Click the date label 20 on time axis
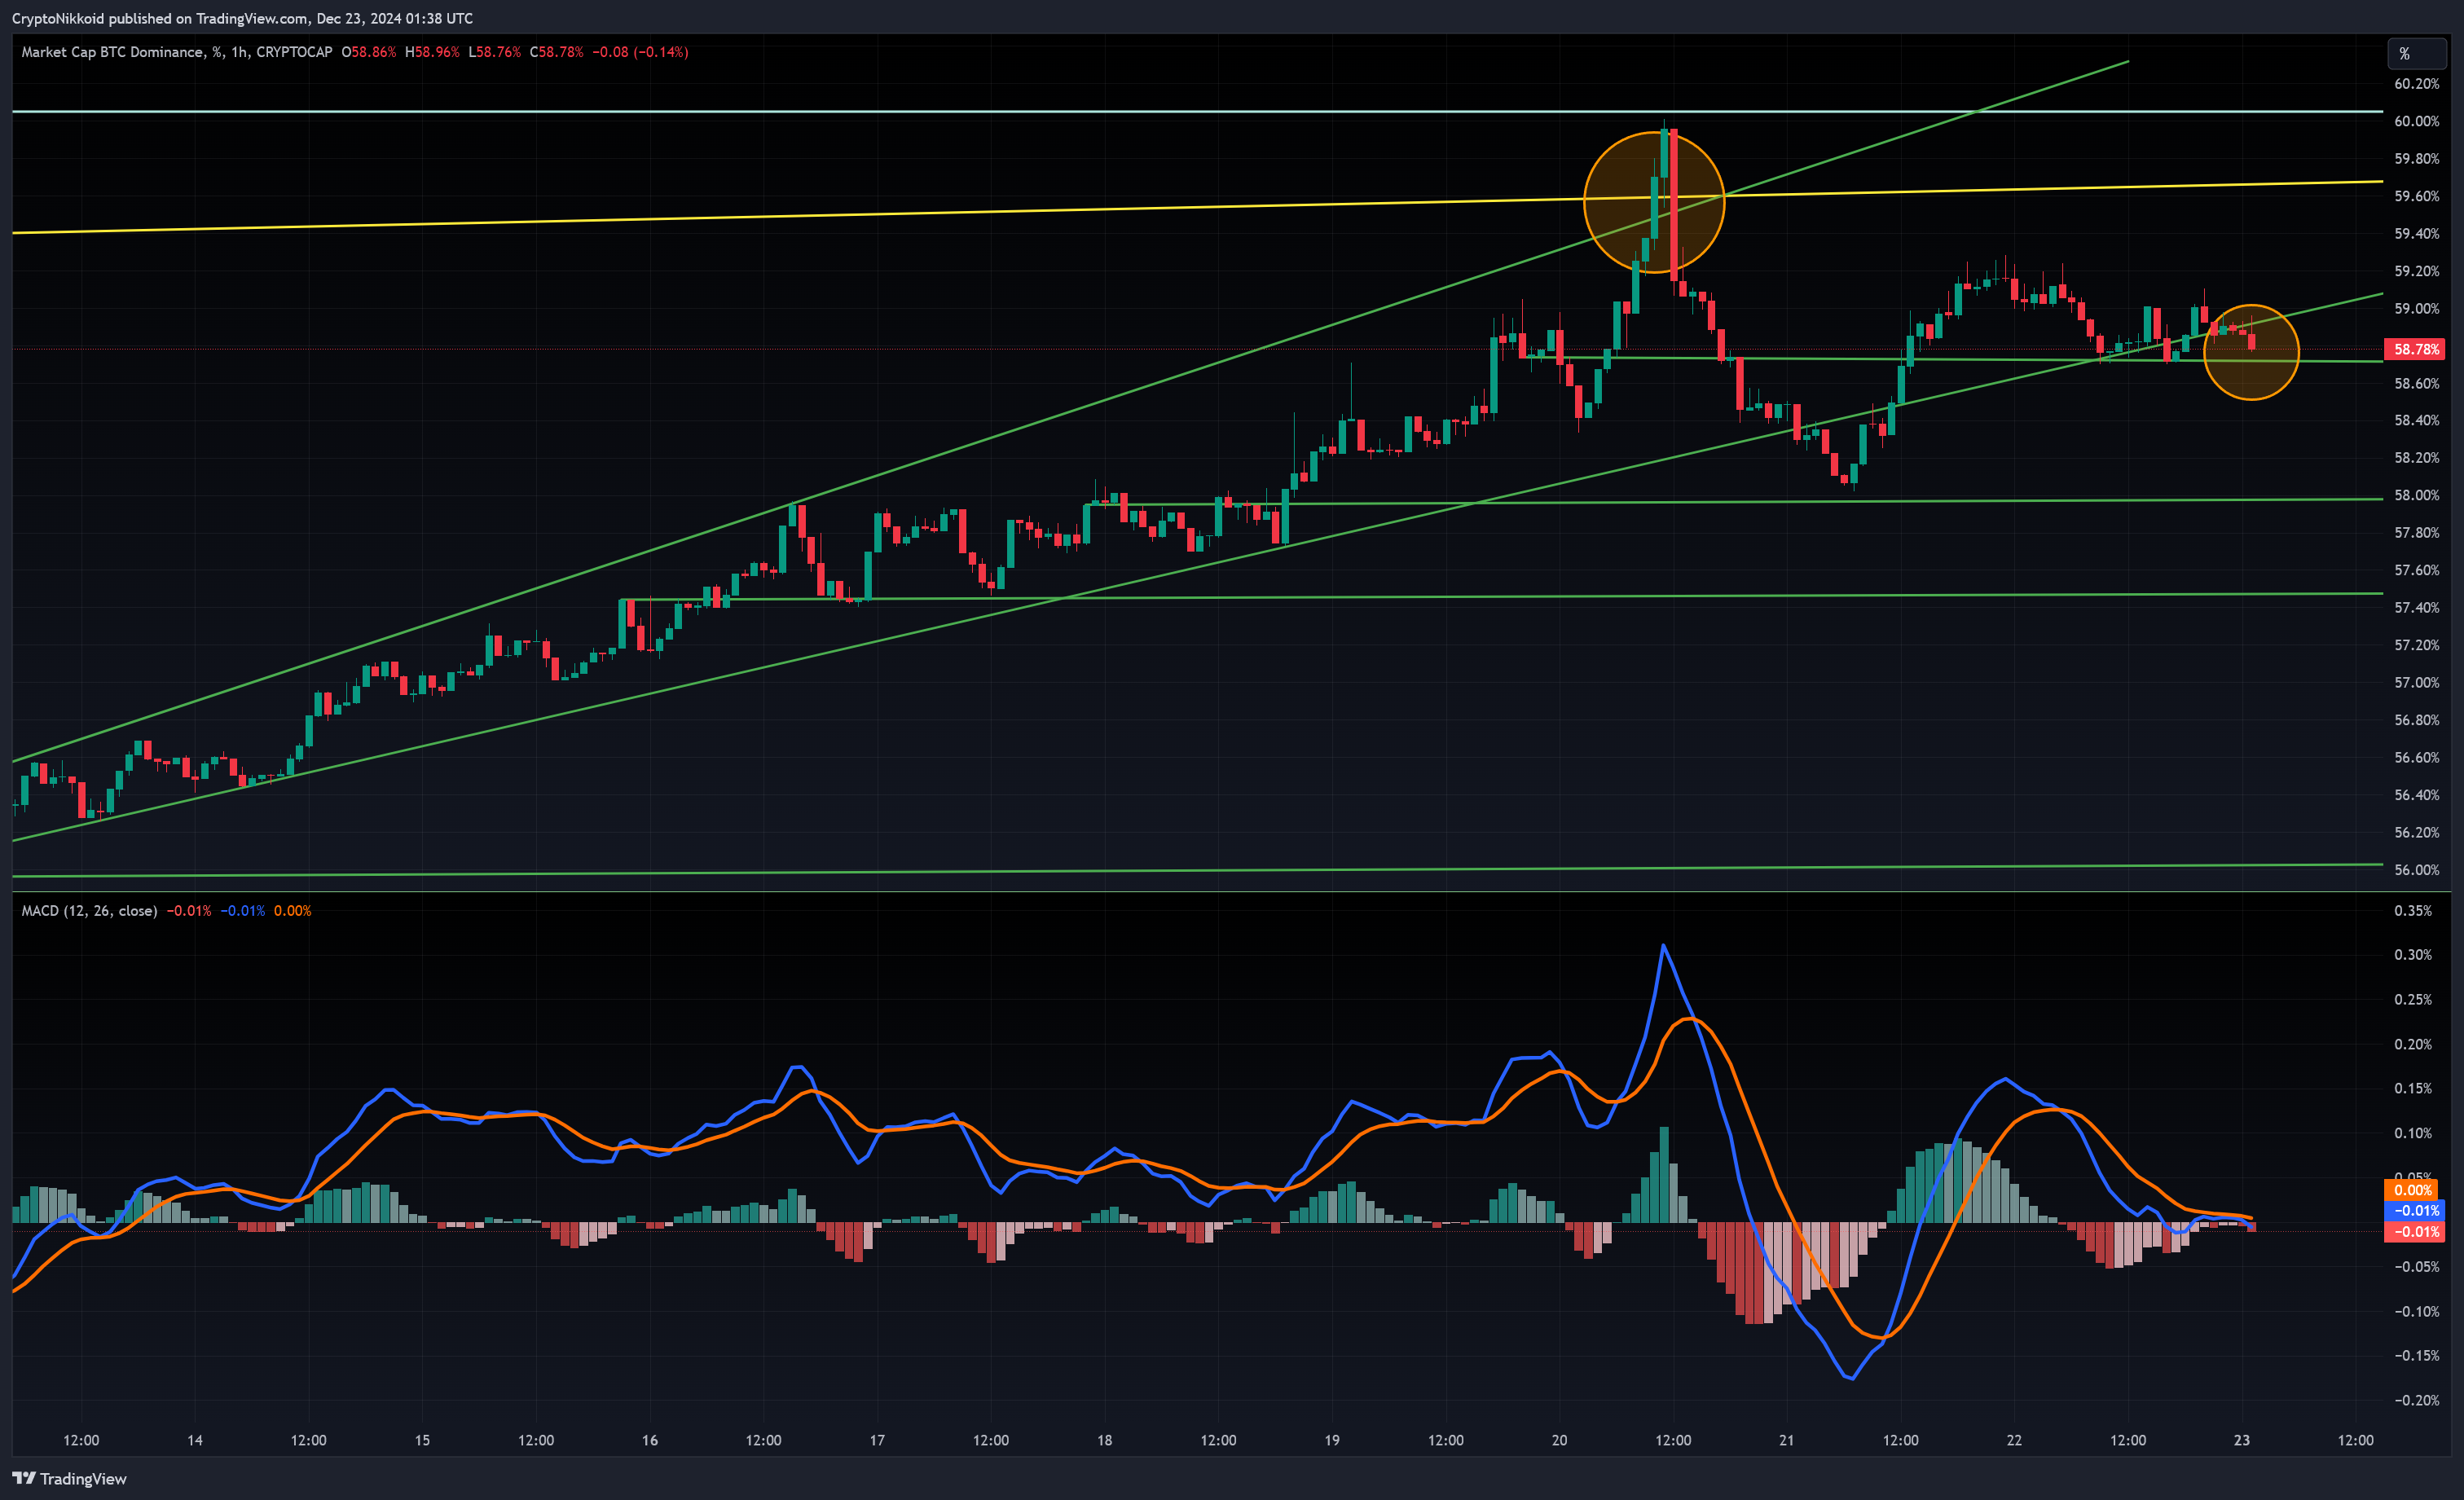 [x=1559, y=1440]
